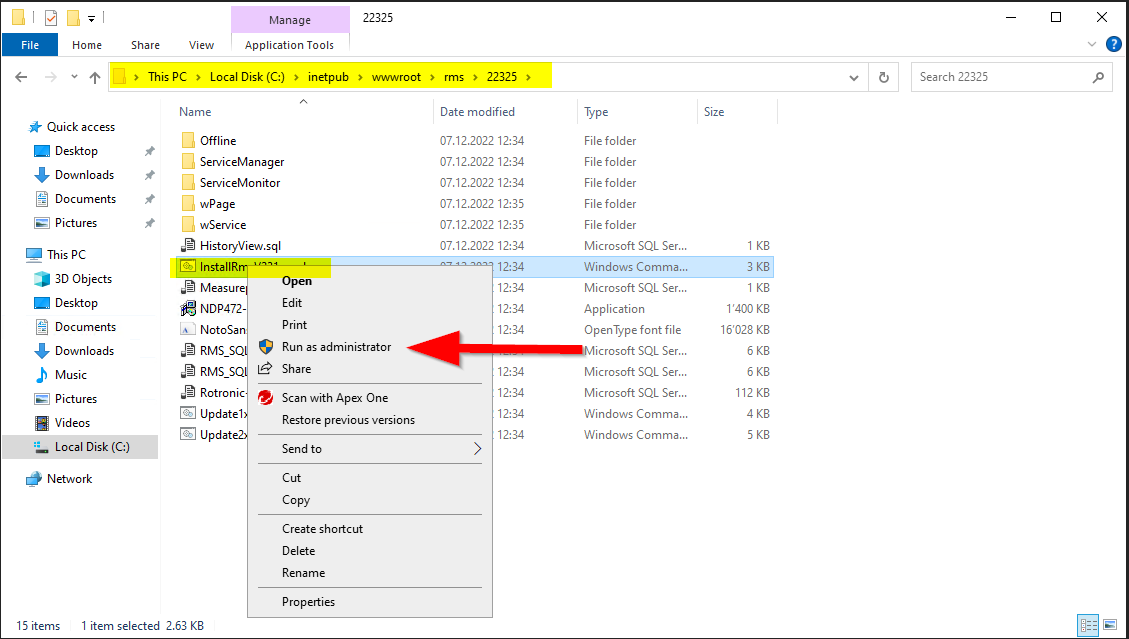The height and width of the screenshot is (639, 1129).
Task: Click 'This PC' in the address path
Action: coord(167,77)
